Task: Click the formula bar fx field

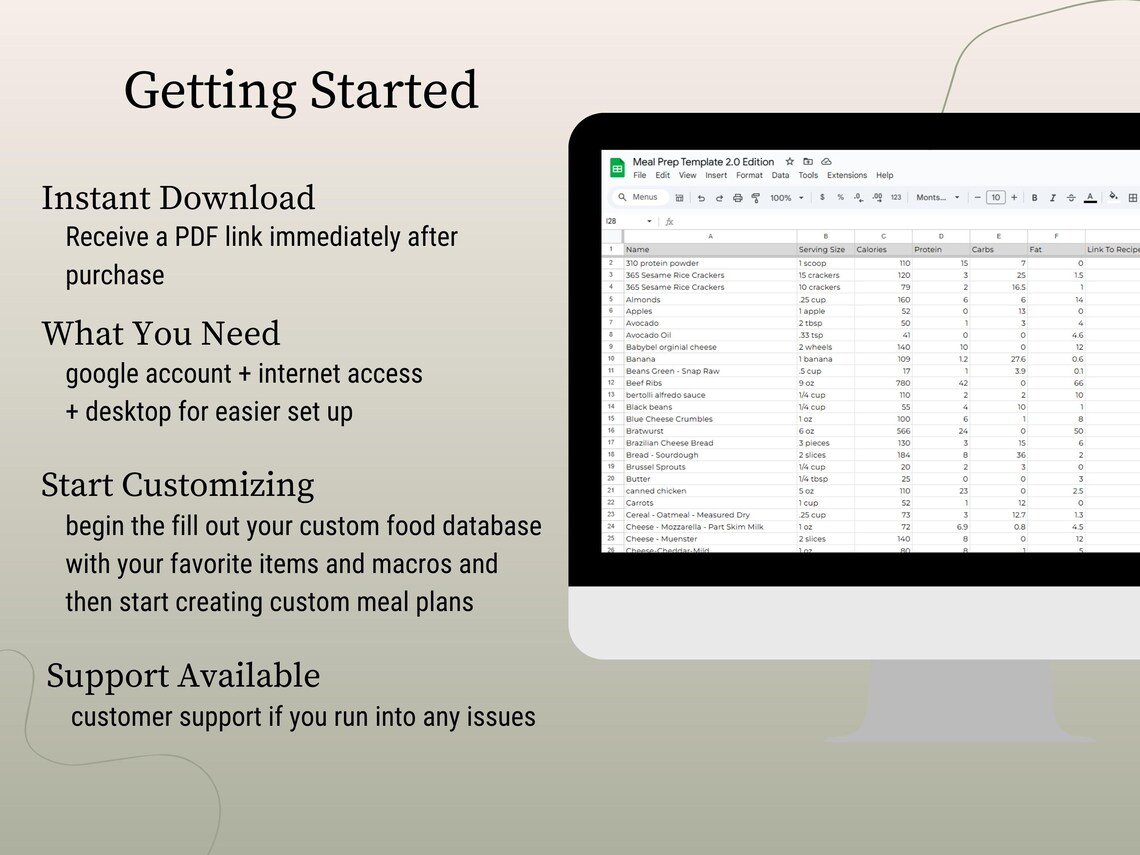Action: [x=670, y=222]
